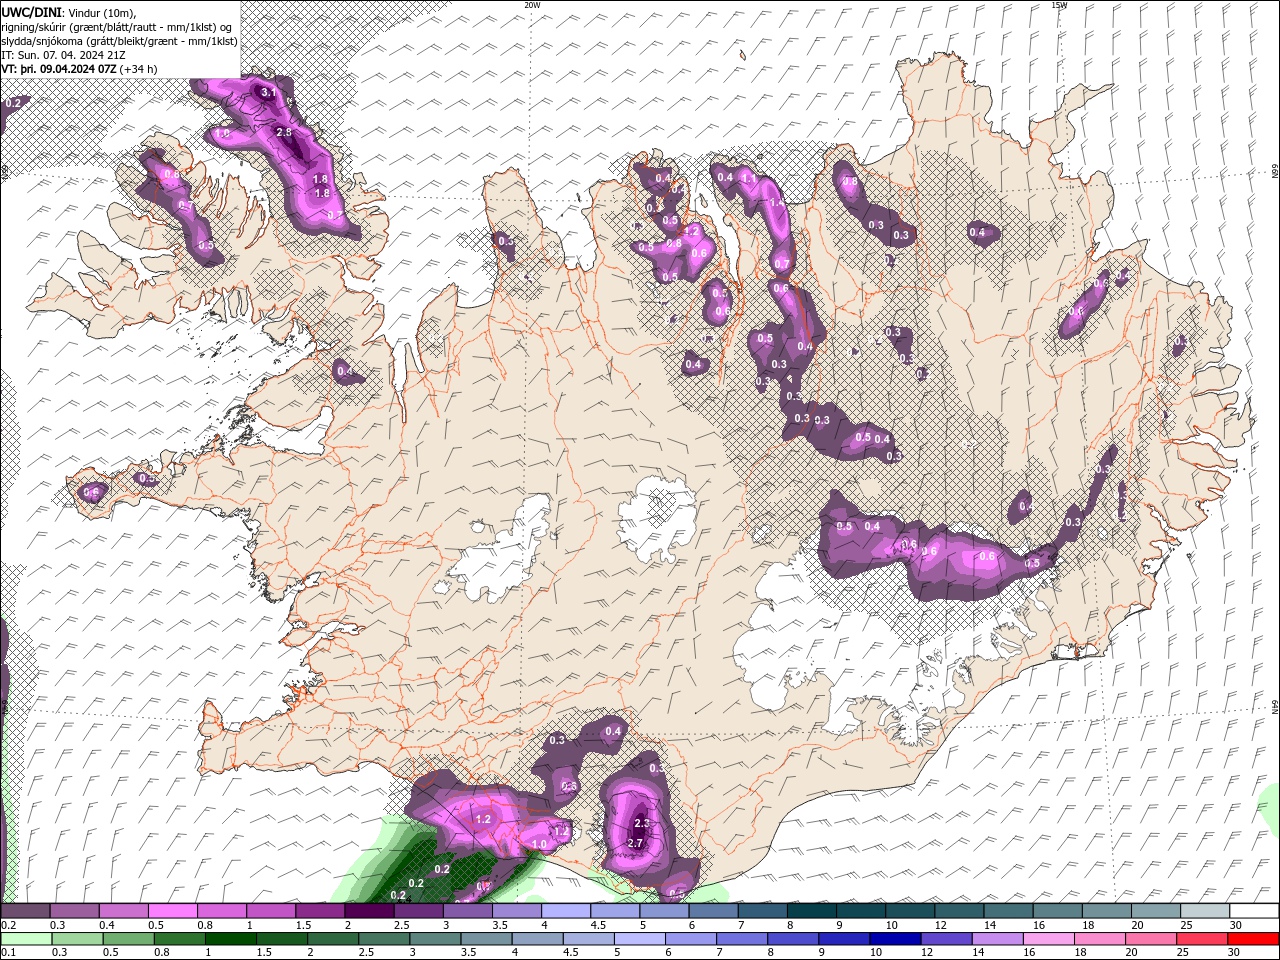This screenshot has height=960, width=1280.
Task: Click the 'VT: þri. 09.04.2024 07Z' valid time
Action: tap(59, 69)
